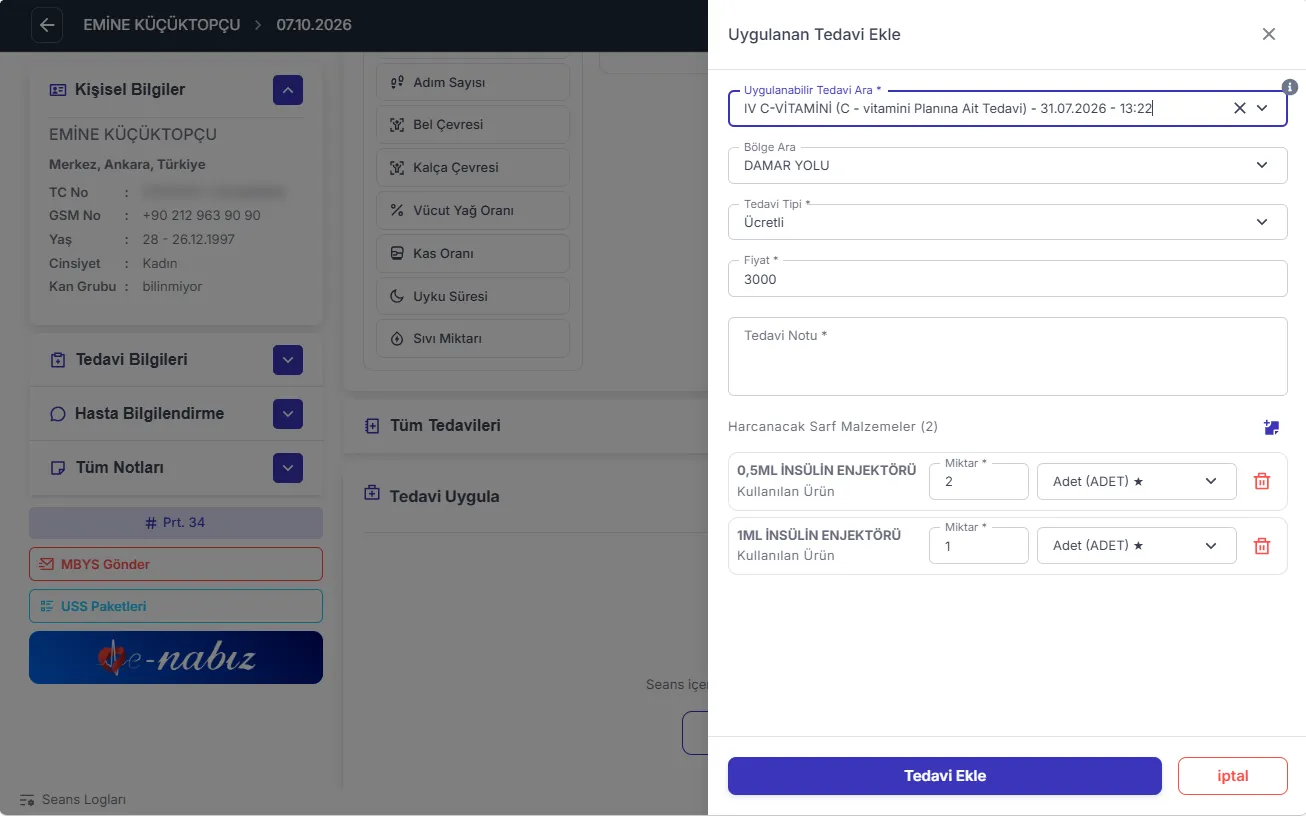The height and width of the screenshot is (816, 1306).
Task: Select the Vücut Yağ Oranı measurement
Action: [473, 211]
